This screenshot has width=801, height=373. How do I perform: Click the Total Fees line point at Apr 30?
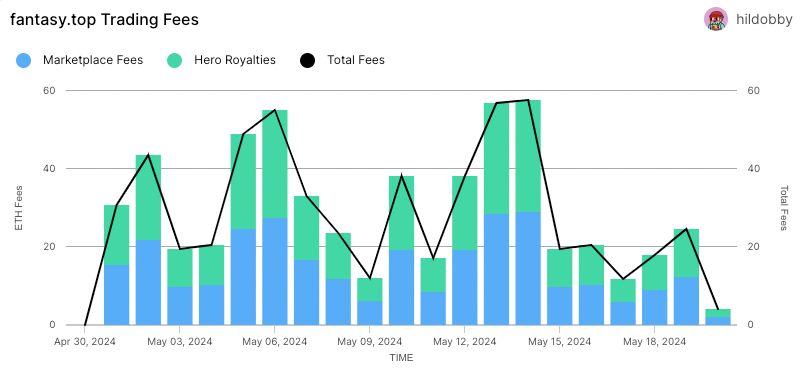85,324
